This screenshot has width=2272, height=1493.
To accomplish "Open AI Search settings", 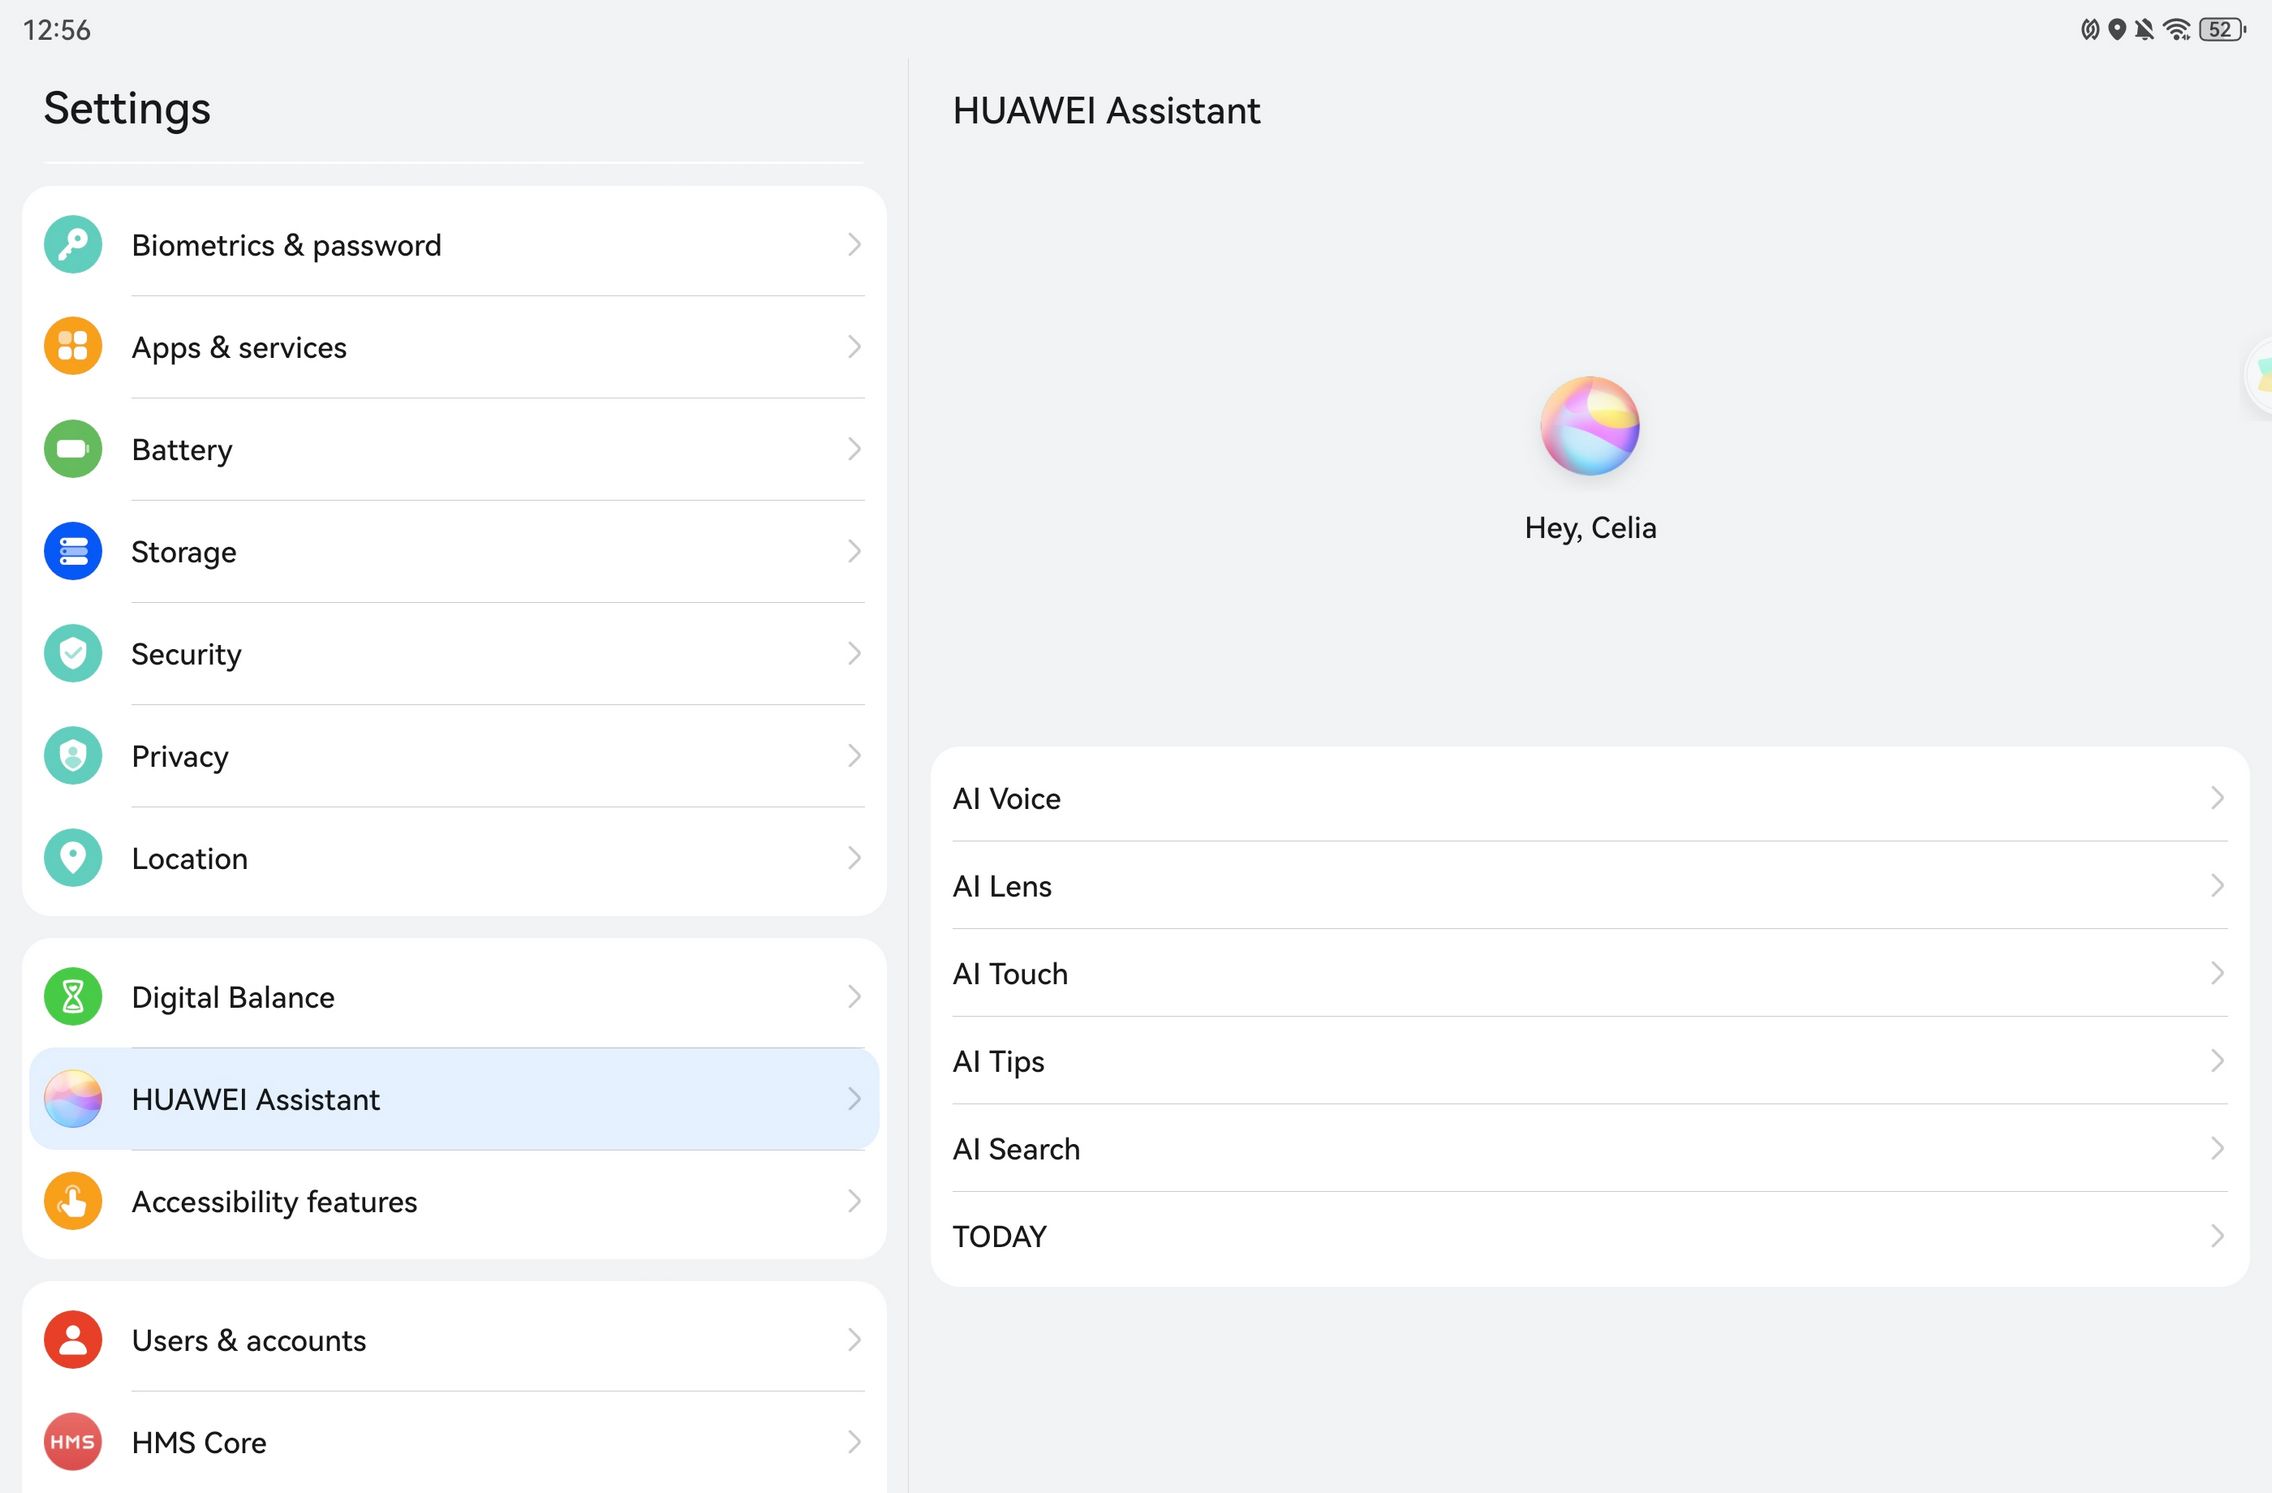I will pyautogui.click(x=1588, y=1149).
